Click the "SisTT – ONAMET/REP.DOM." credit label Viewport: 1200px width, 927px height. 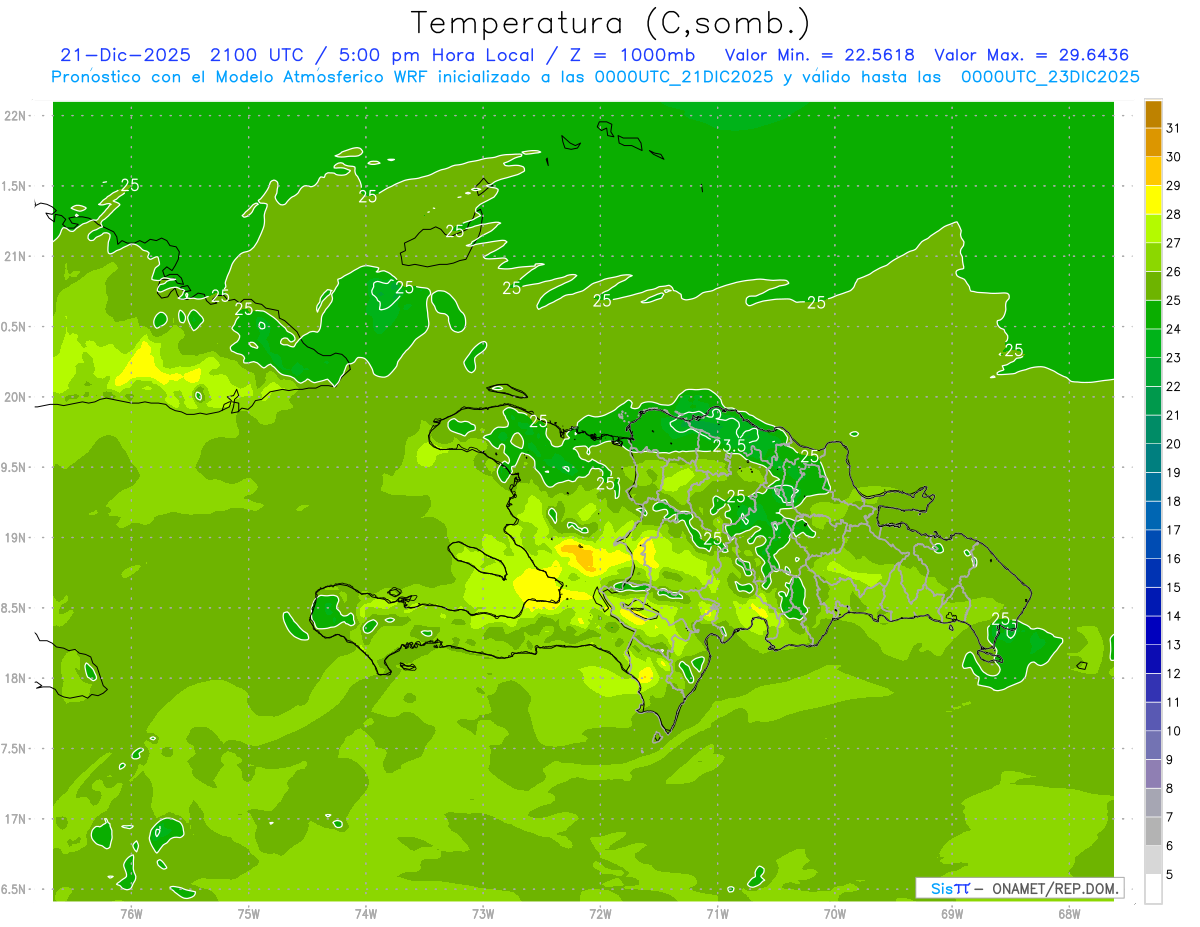(x=1019, y=888)
